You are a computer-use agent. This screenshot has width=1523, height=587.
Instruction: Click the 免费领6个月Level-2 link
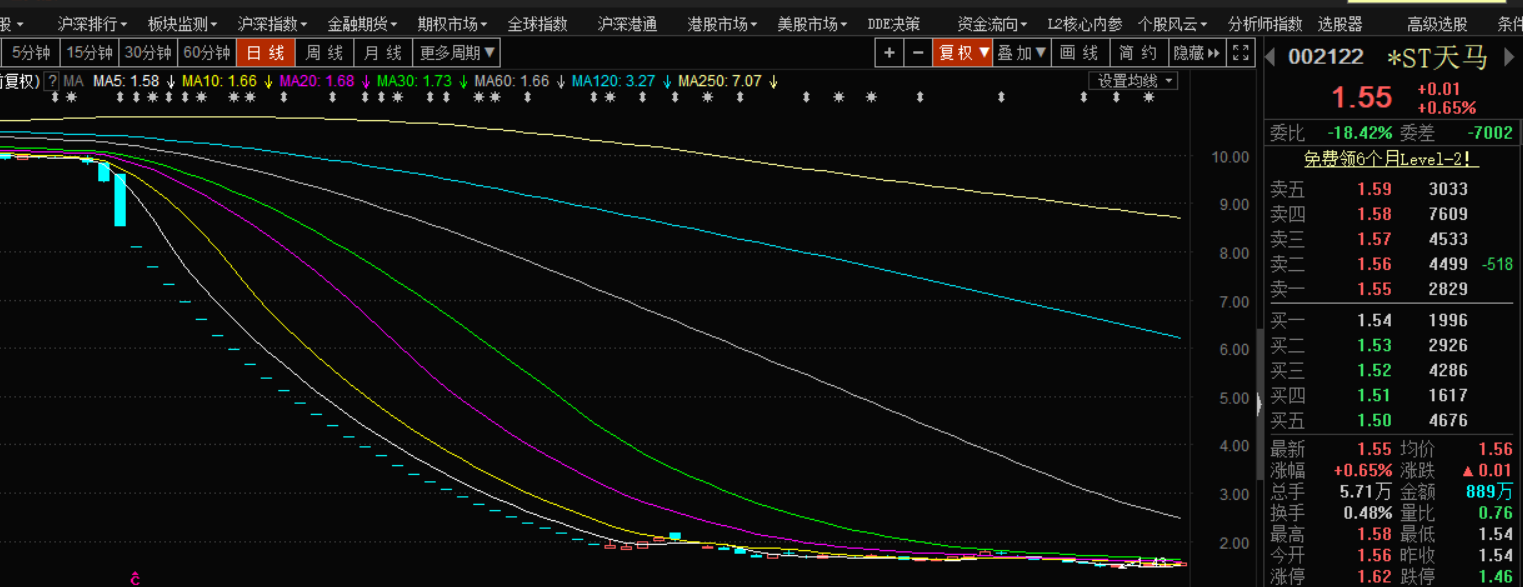[x=1391, y=160]
